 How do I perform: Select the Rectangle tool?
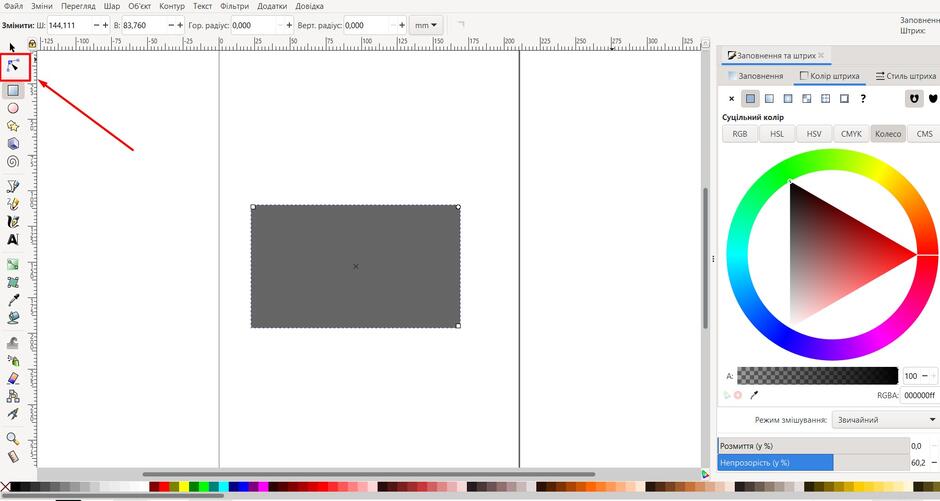tap(13, 90)
